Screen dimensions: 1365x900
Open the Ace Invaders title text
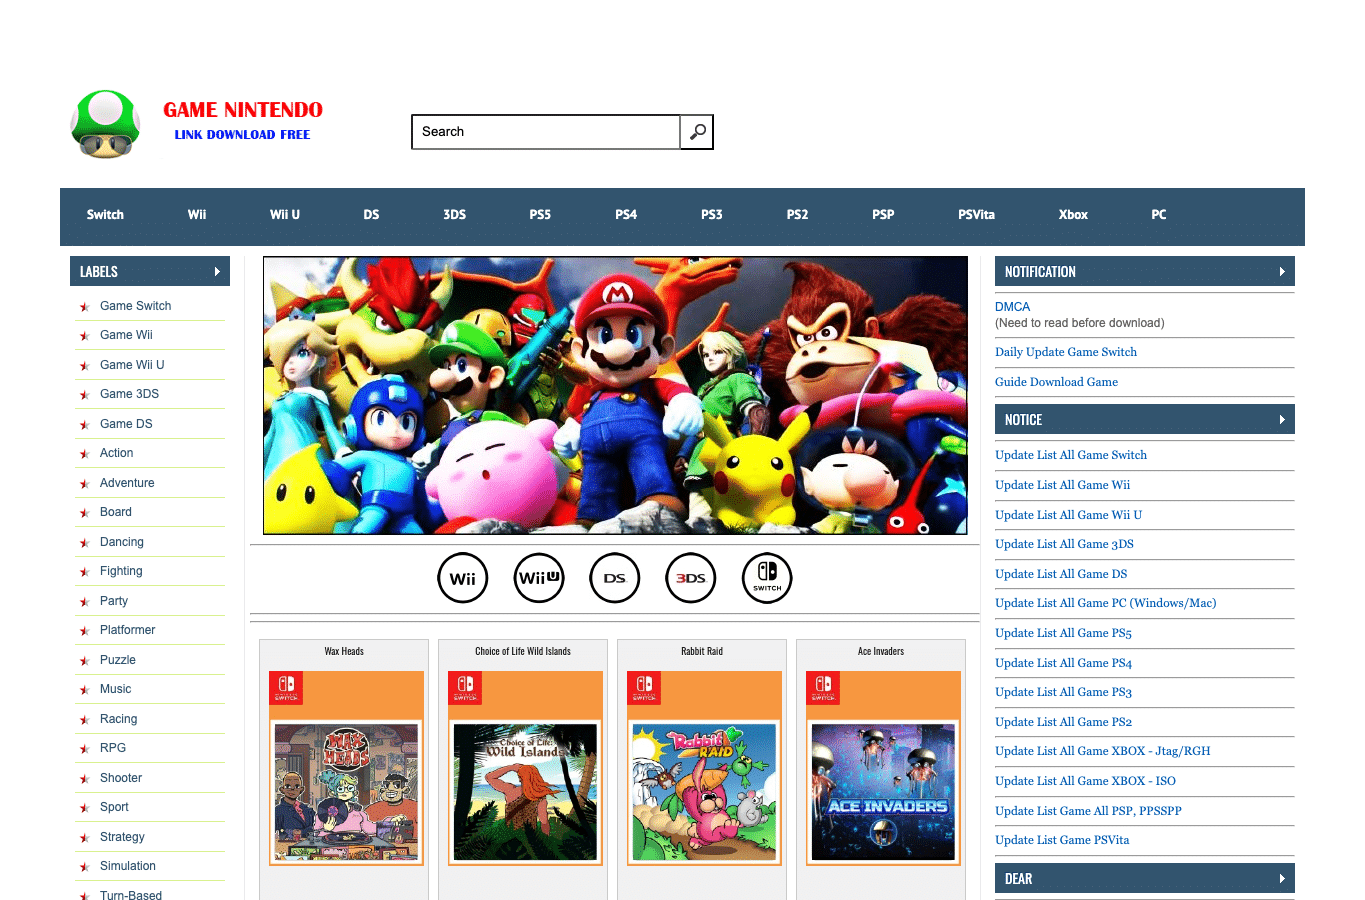[881, 651]
